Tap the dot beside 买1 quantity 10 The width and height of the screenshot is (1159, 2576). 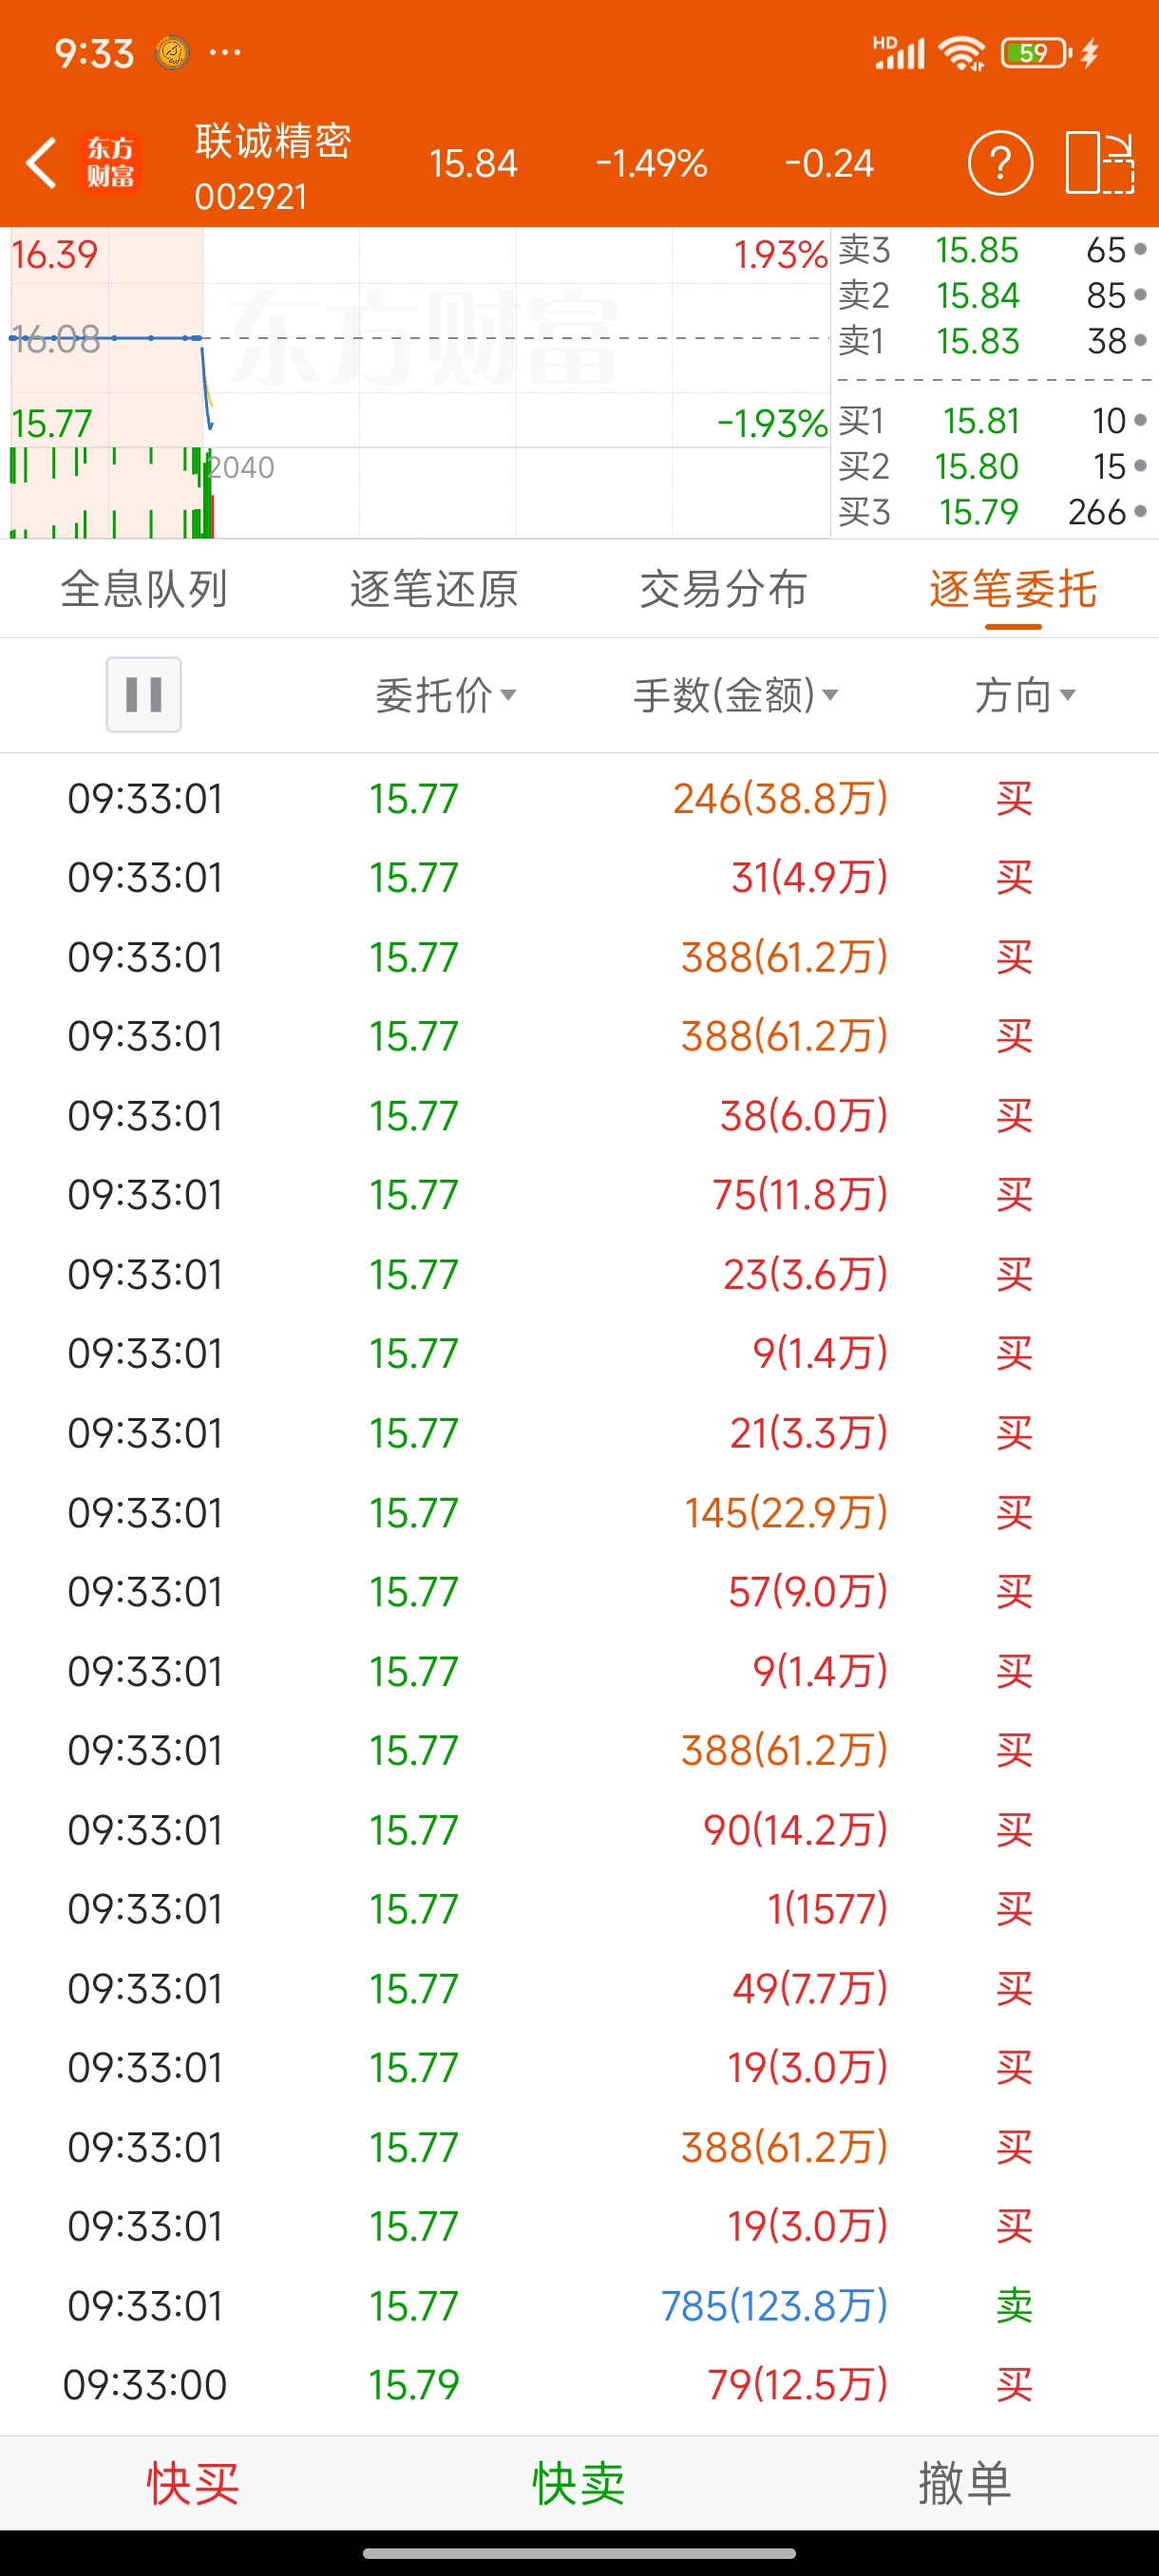click(1140, 421)
